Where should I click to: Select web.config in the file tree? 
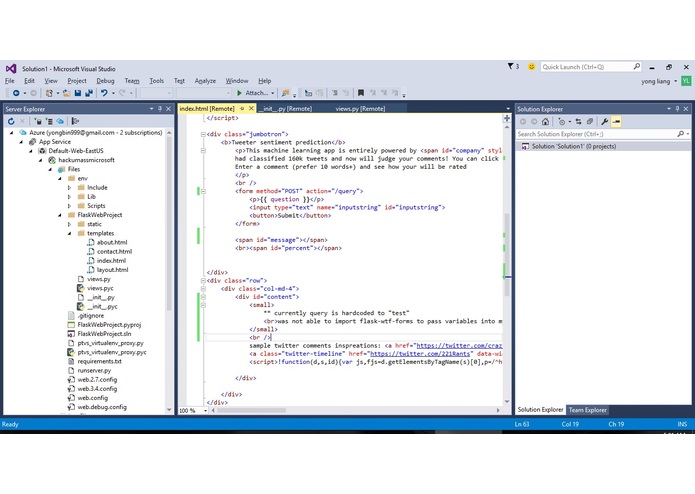92,398
